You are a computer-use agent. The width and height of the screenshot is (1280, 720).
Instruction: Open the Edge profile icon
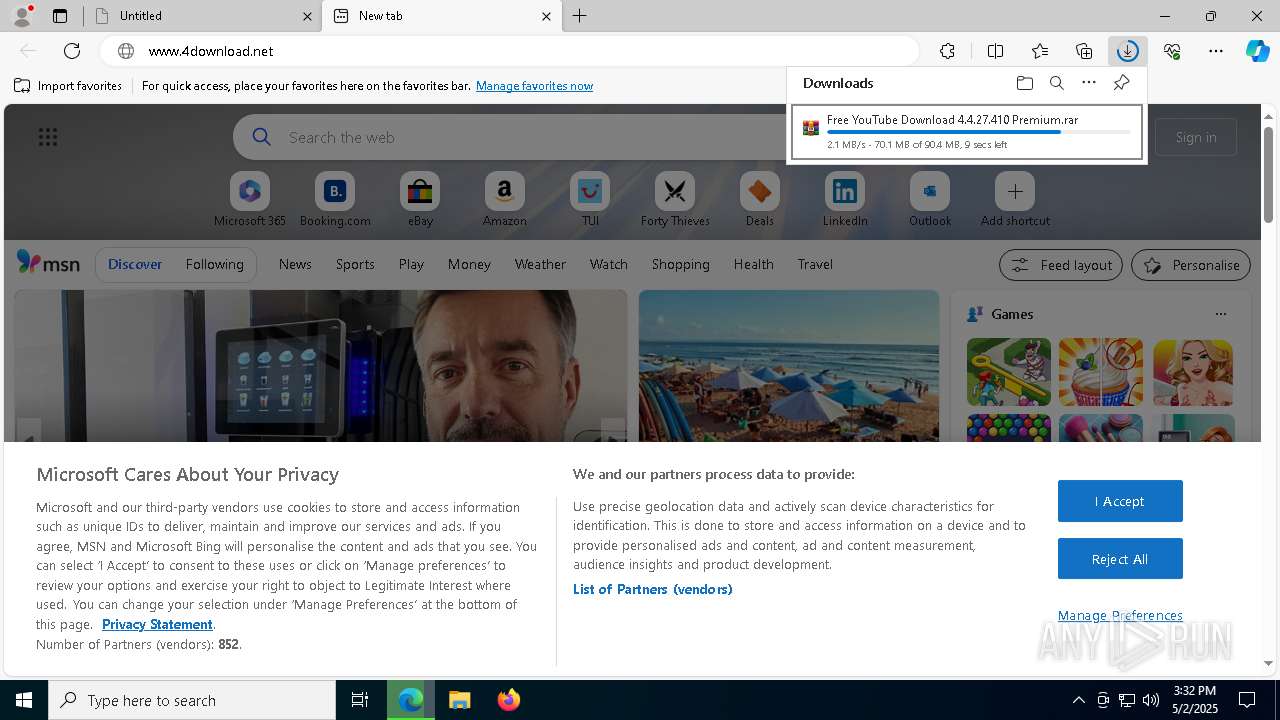(22, 16)
